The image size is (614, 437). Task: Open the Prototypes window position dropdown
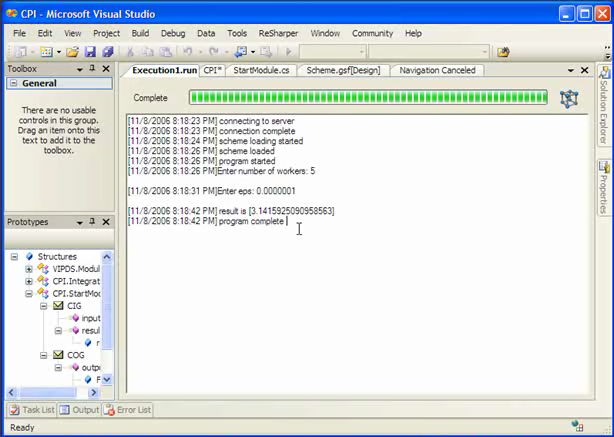tap(79, 222)
